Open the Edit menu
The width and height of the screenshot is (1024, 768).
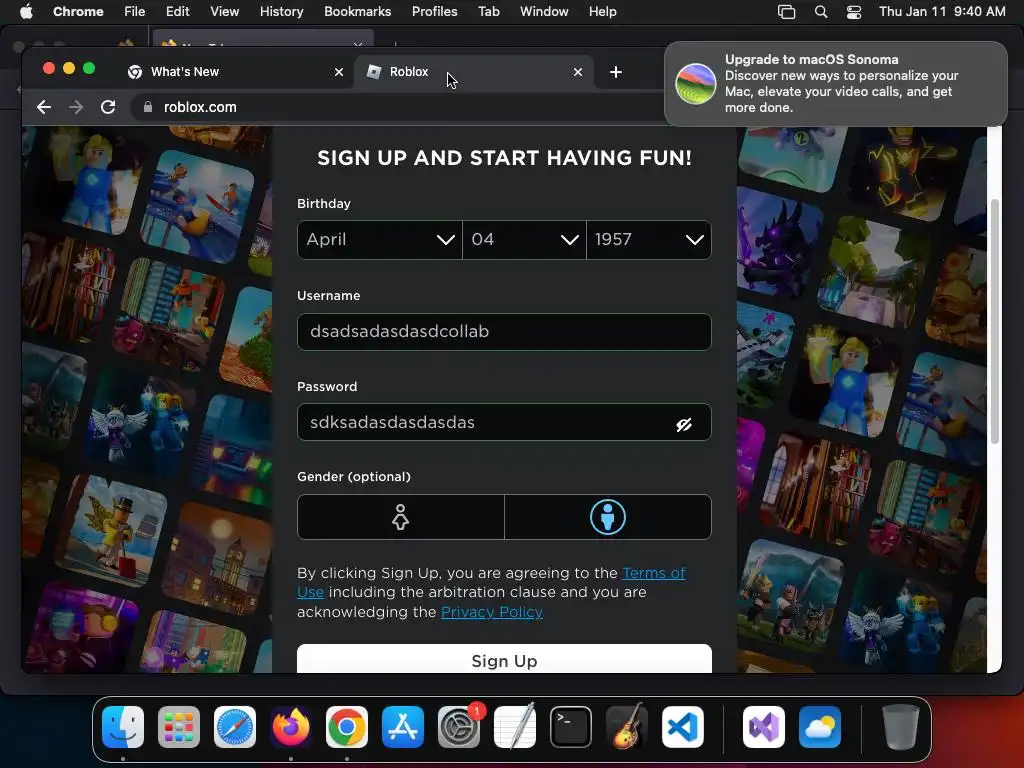[177, 12]
